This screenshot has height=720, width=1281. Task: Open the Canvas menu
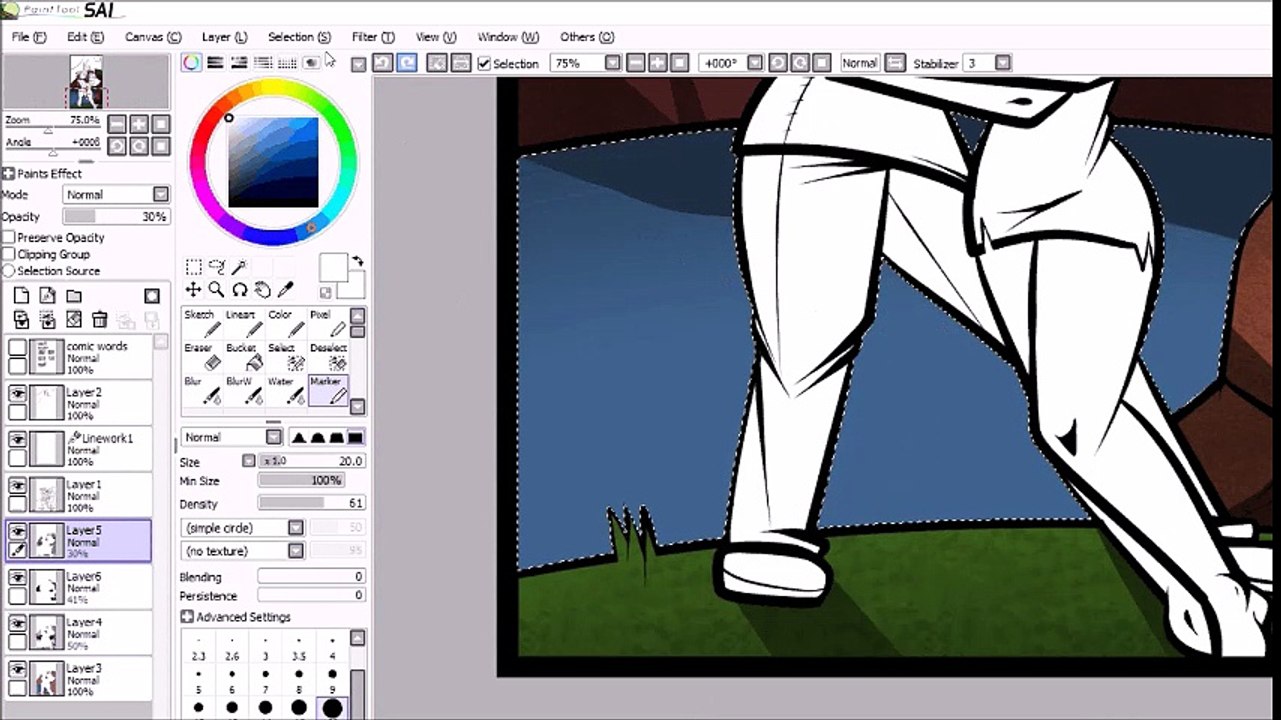(153, 37)
